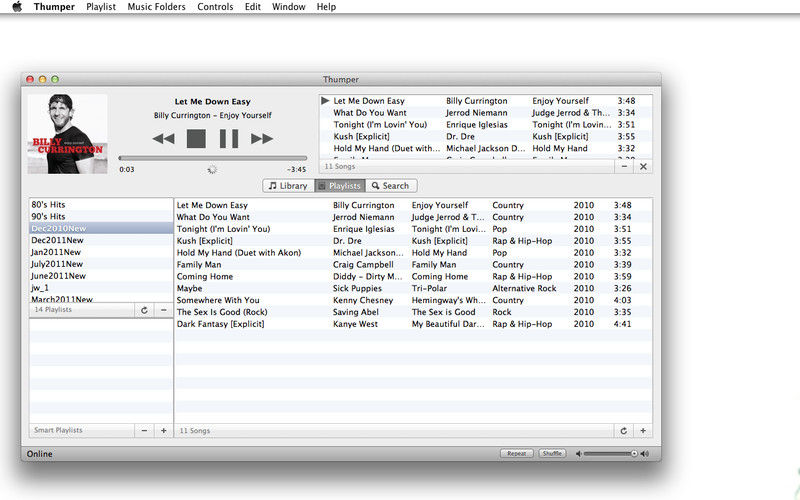Select Coming Home by Diddy row
The height and width of the screenshot is (500, 800).
coord(413,277)
